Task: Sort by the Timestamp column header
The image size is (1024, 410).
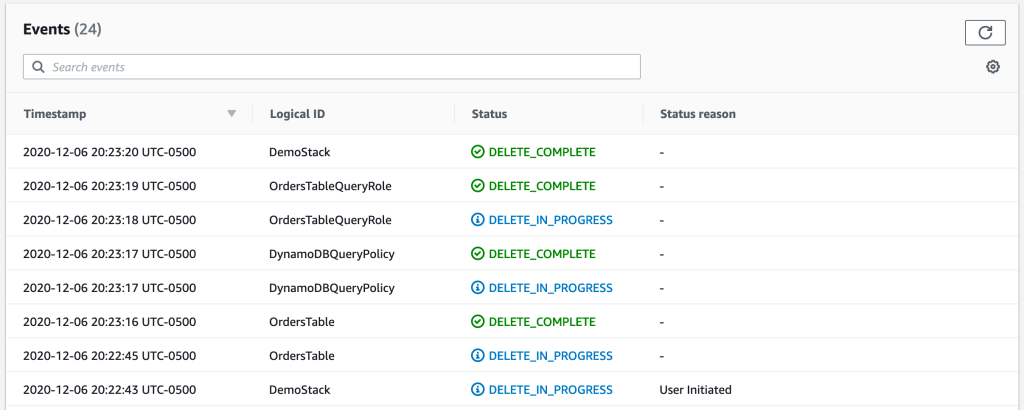Action: (x=55, y=114)
